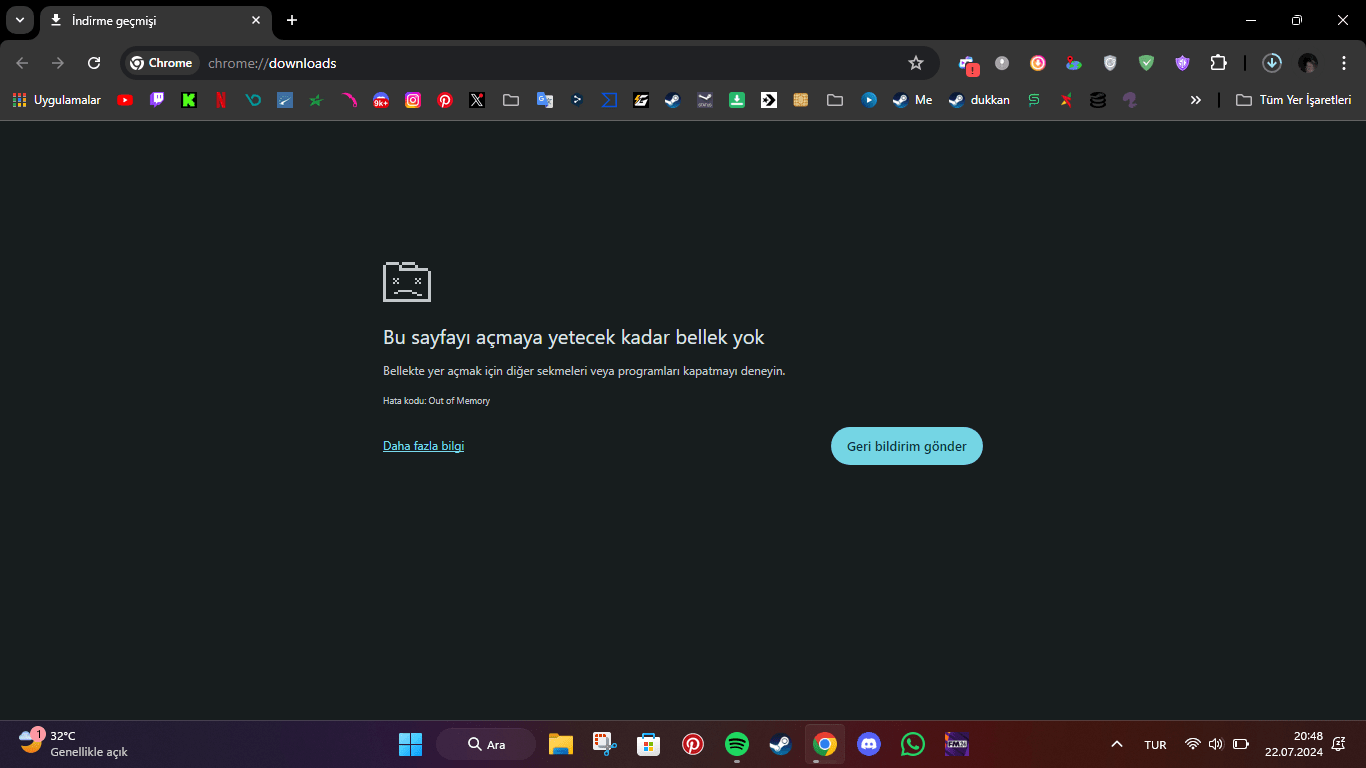Viewport: 1366px width, 768px height.
Task: Click the TUR language indicator
Action: point(1155,745)
